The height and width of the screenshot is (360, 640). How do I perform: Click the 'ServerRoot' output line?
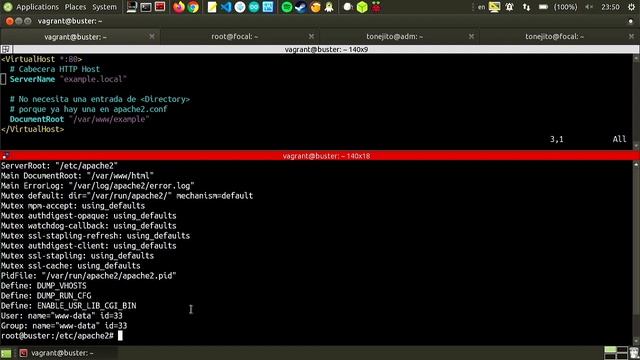pos(59,166)
